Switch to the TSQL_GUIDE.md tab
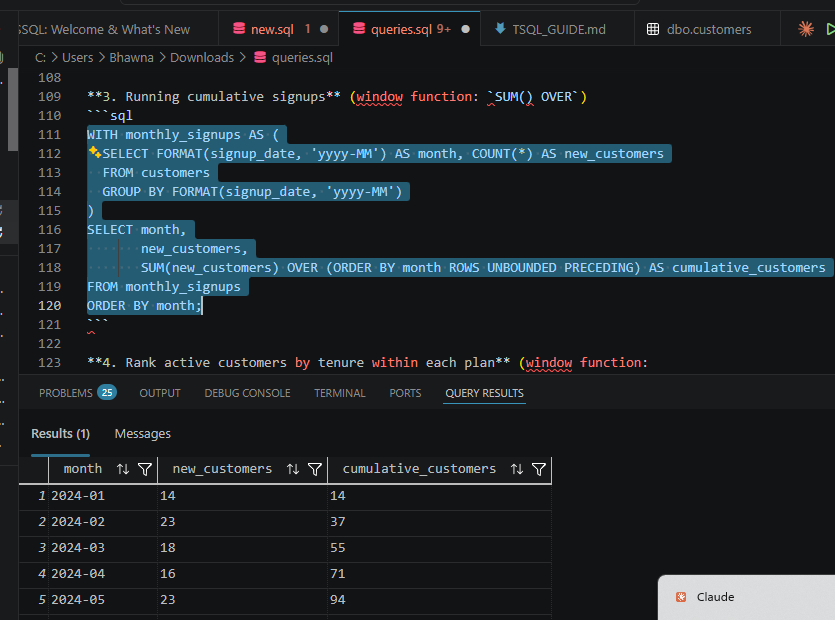The height and width of the screenshot is (620, 835). point(558,29)
